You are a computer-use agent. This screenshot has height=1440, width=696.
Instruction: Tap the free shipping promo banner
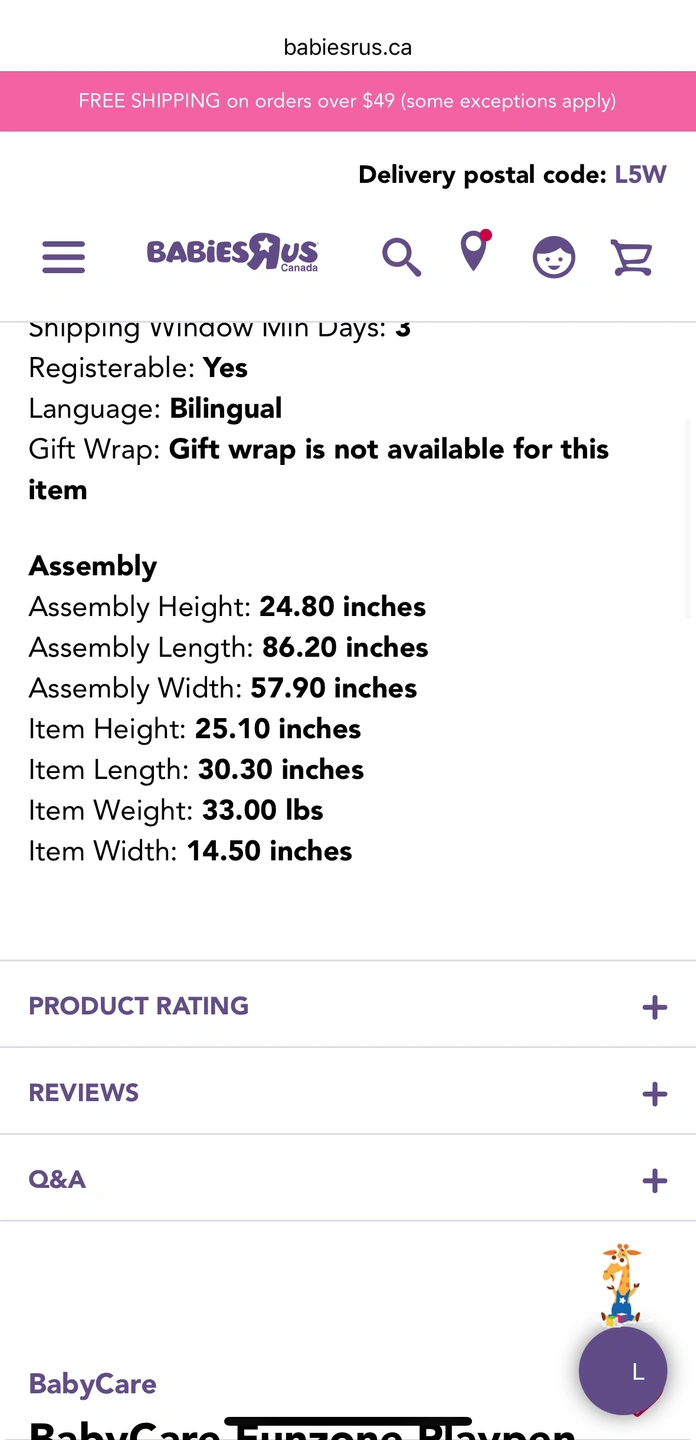[348, 101]
